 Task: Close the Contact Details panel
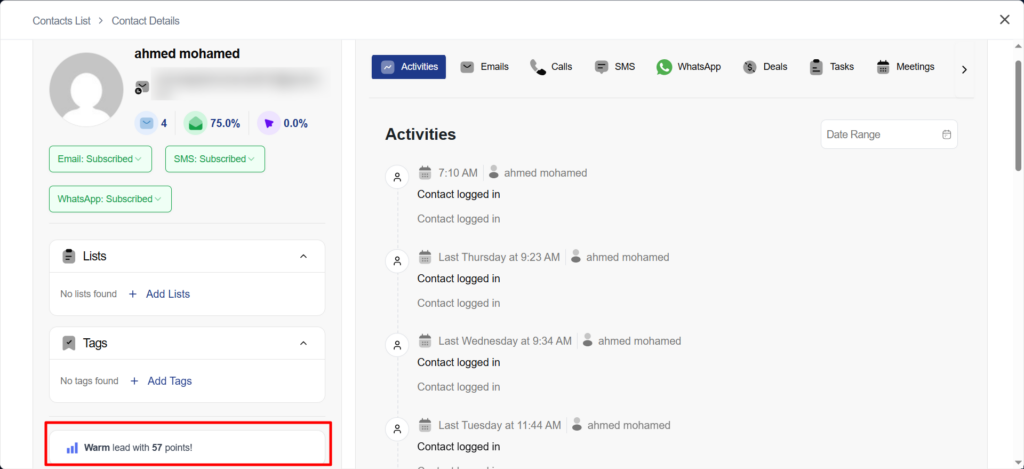1004,19
